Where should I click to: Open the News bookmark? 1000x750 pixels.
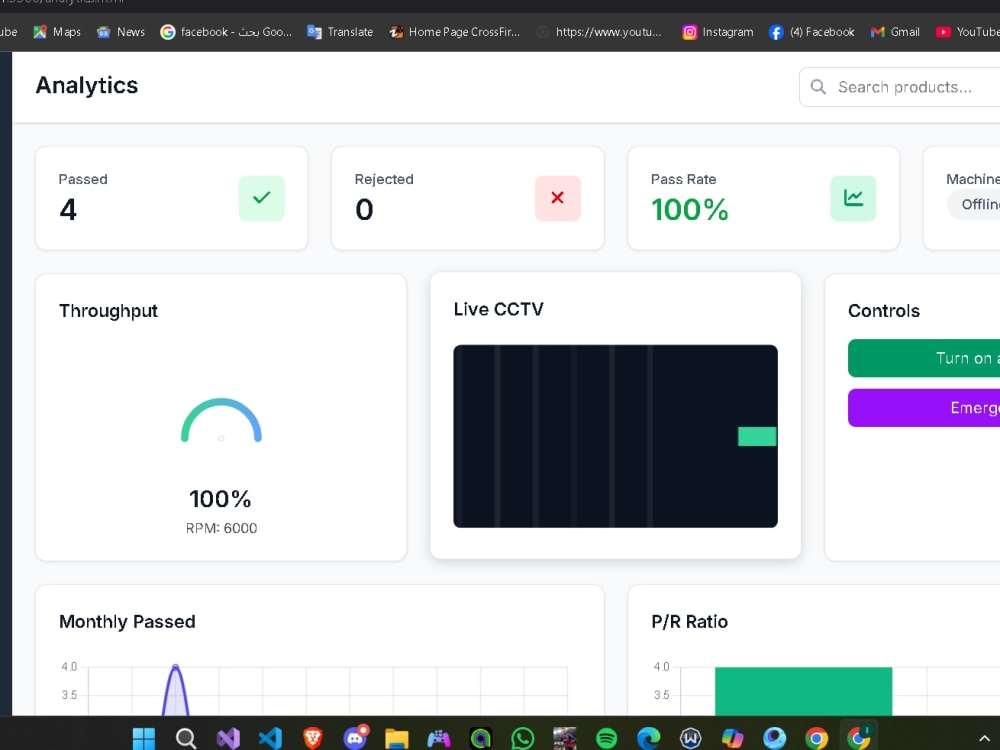121,32
